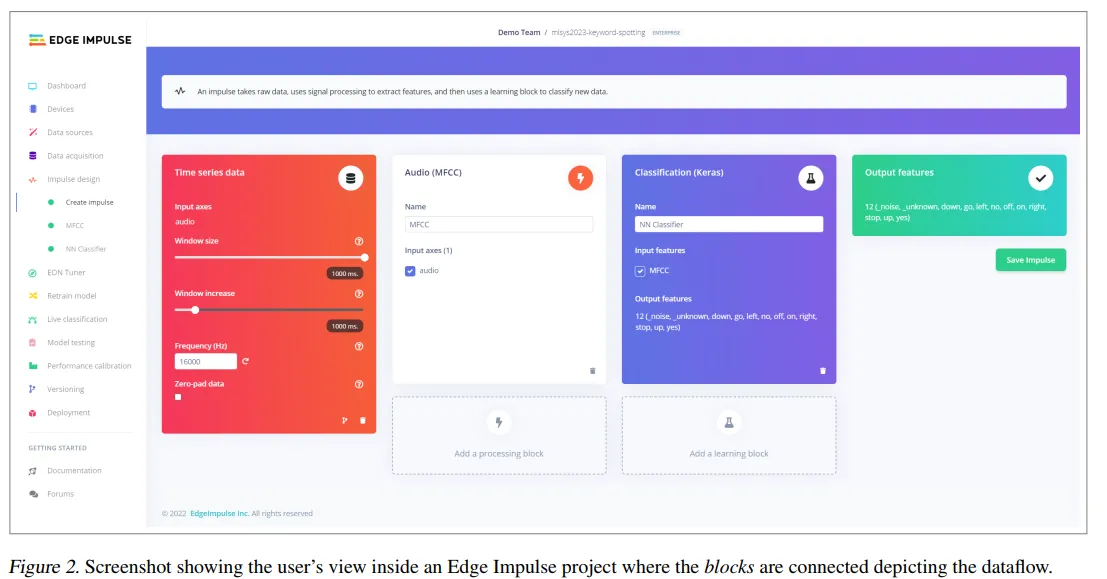Click the refresh icon next to Frequency
The width and height of the screenshot is (1107, 579).
click(246, 362)
